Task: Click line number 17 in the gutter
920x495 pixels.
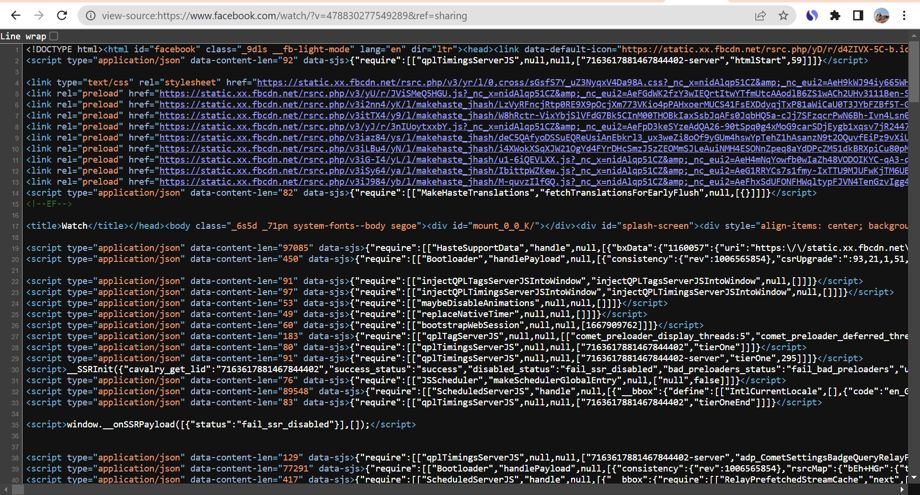Action: coord(16,226)
